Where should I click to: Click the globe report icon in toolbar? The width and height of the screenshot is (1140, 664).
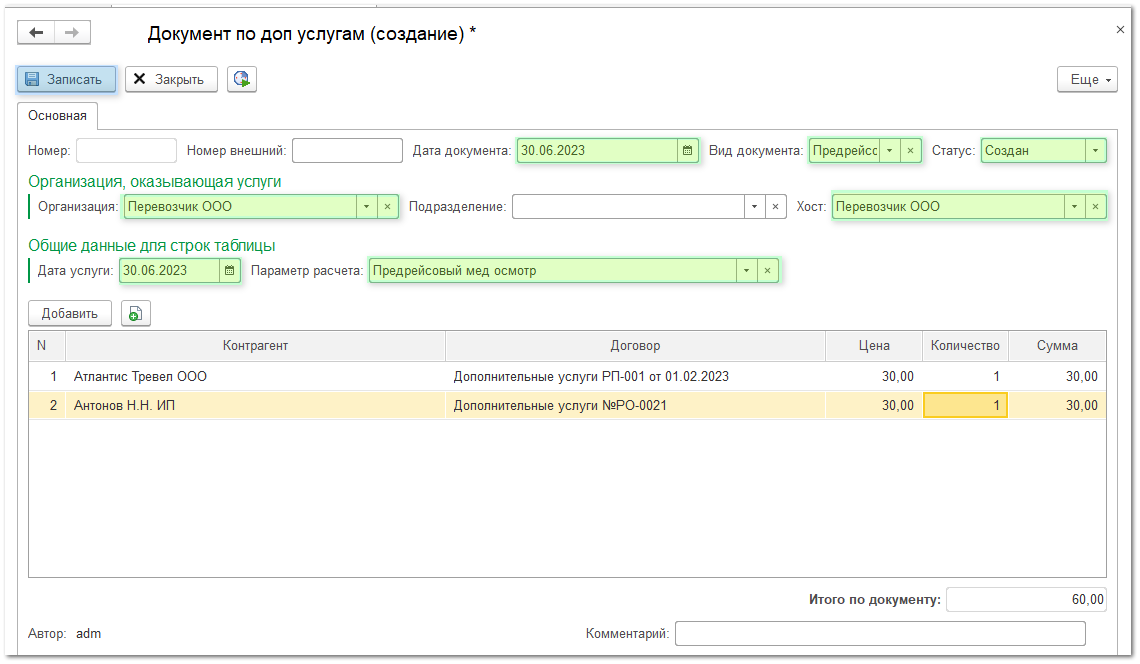(x=242, y=80)
